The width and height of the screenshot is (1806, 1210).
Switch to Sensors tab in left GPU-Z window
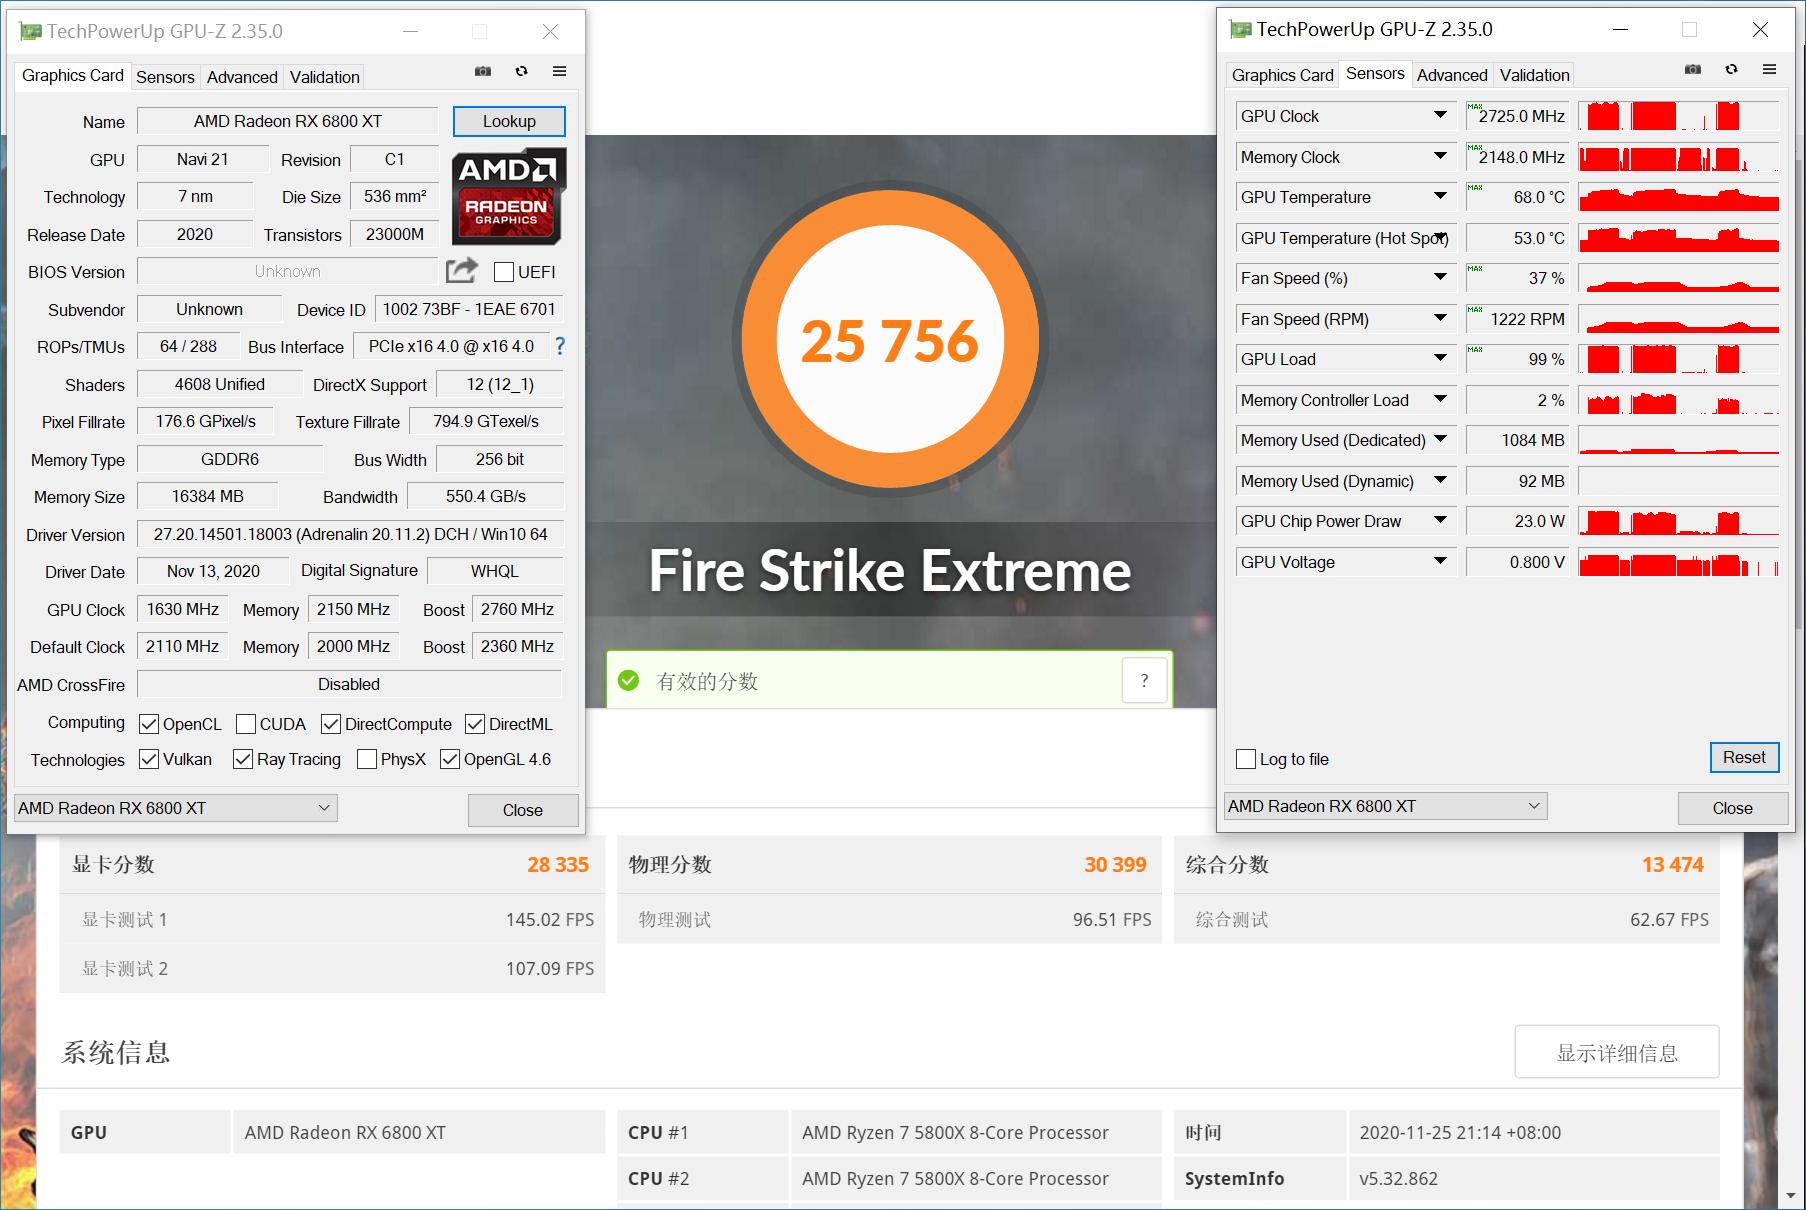click(x=165, y=77)
